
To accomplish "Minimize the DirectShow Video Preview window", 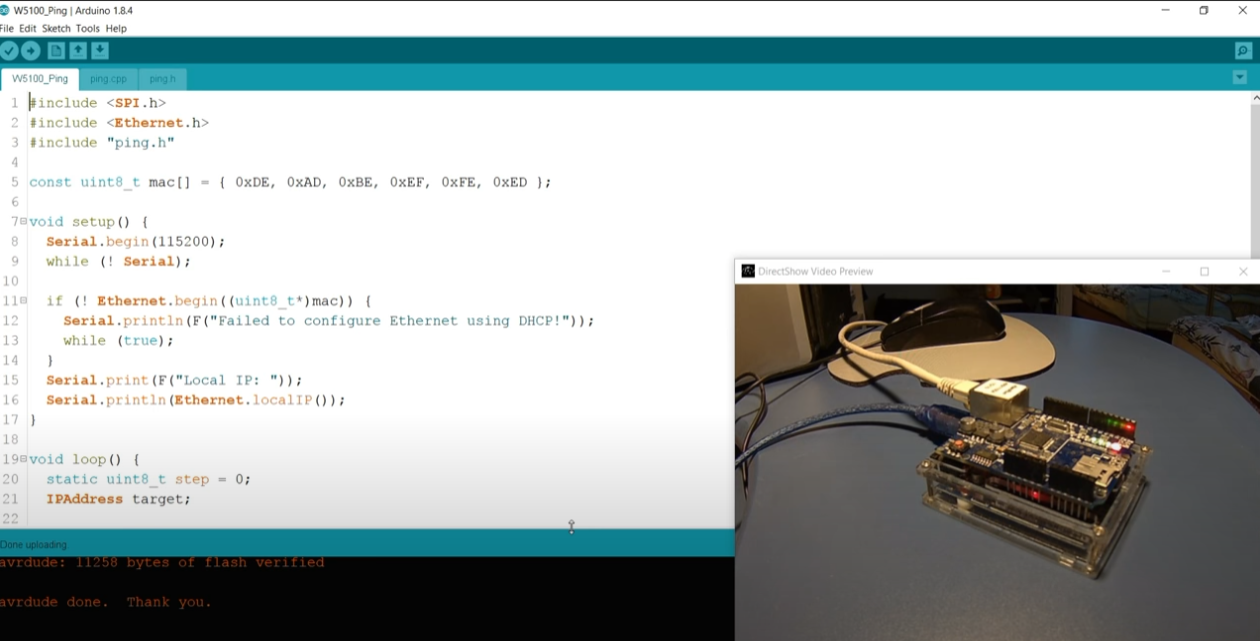I will [x=1166, y=271].
